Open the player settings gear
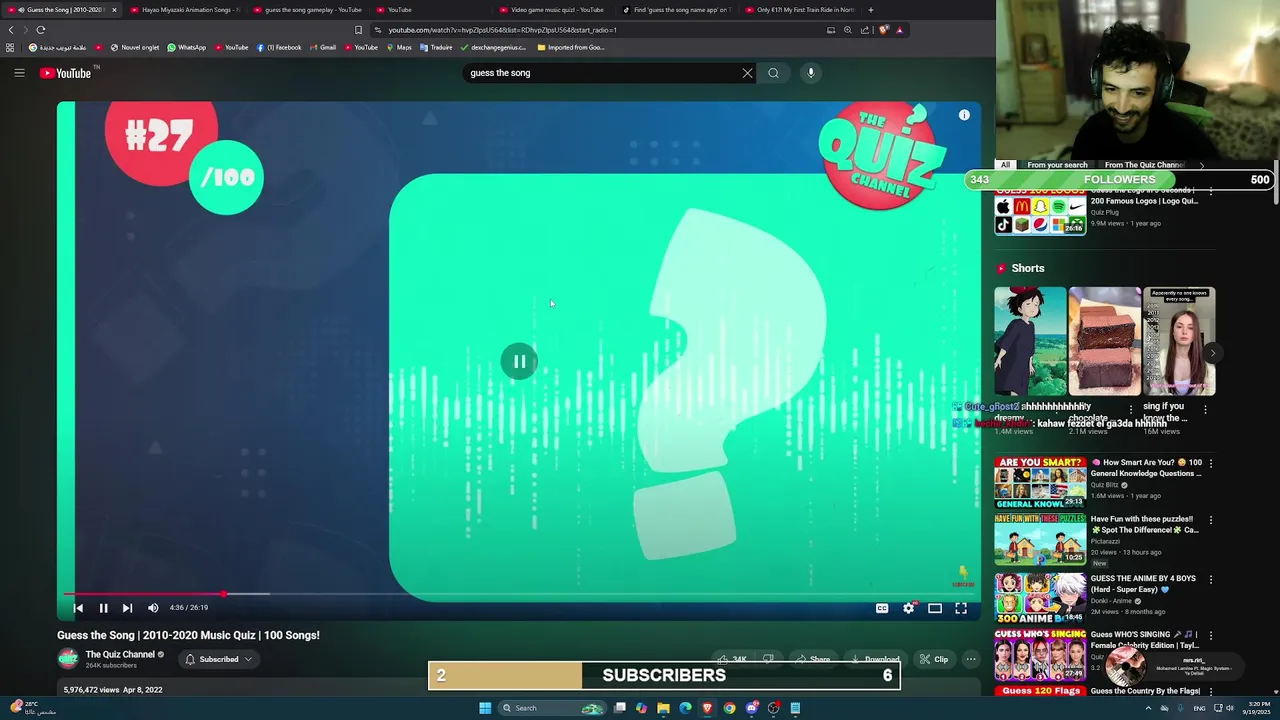 [x=908, y=608]
